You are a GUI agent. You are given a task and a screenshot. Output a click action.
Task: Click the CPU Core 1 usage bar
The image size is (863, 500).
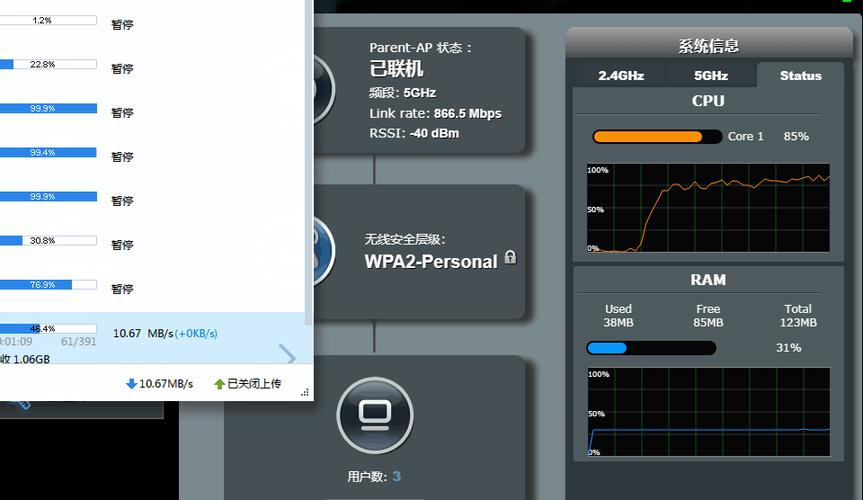coord(657,137)
